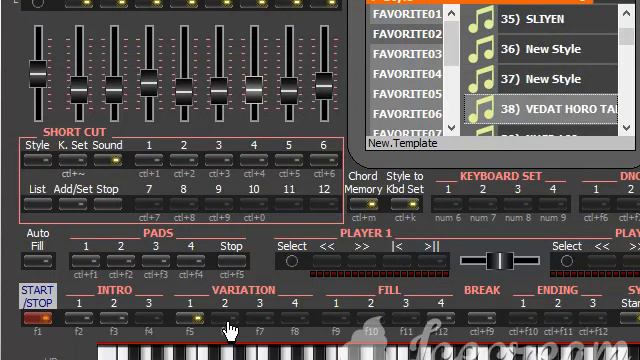Toggle Chord Memory button (ctl+m)
The width and height of the screenshot is (640, 360).
pos(363,204)
